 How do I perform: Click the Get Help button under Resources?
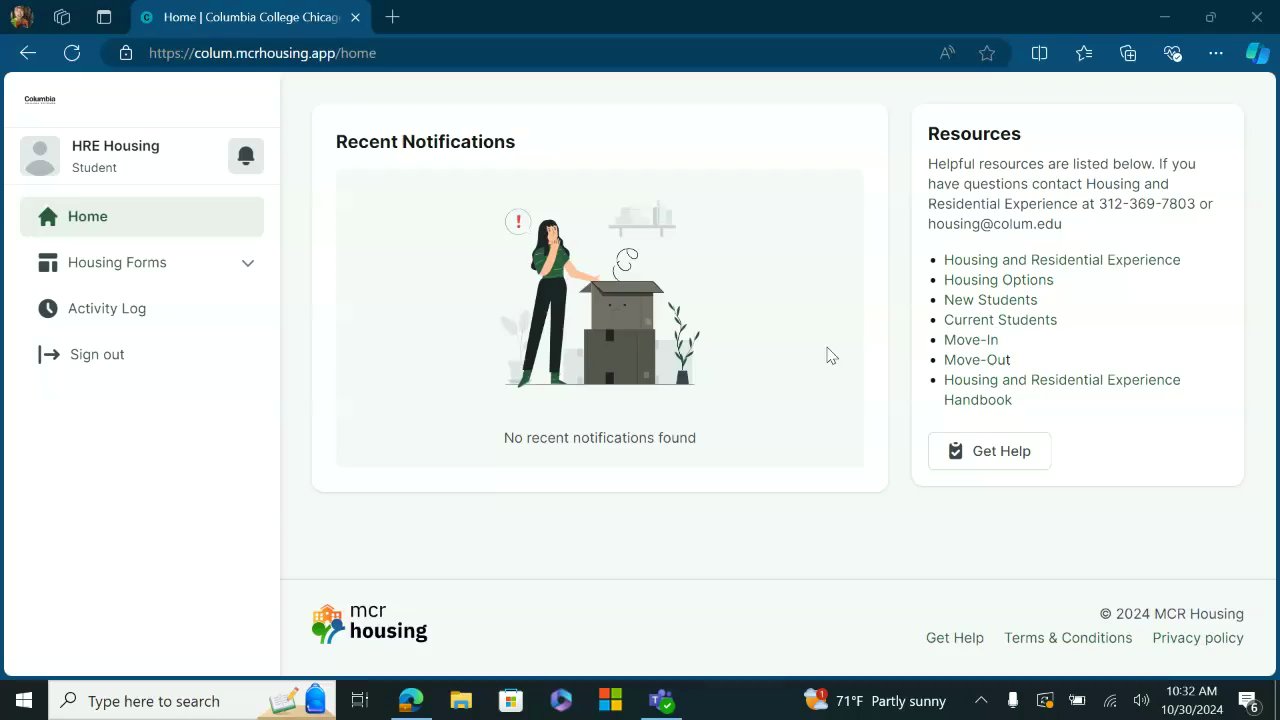click(x=989, y=451)
